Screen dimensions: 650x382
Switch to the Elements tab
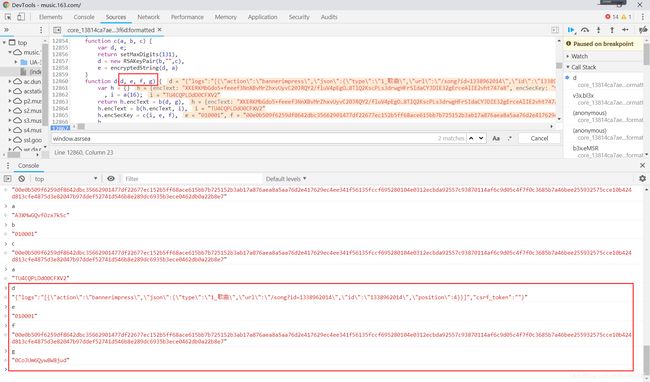(x=51, y=17)
